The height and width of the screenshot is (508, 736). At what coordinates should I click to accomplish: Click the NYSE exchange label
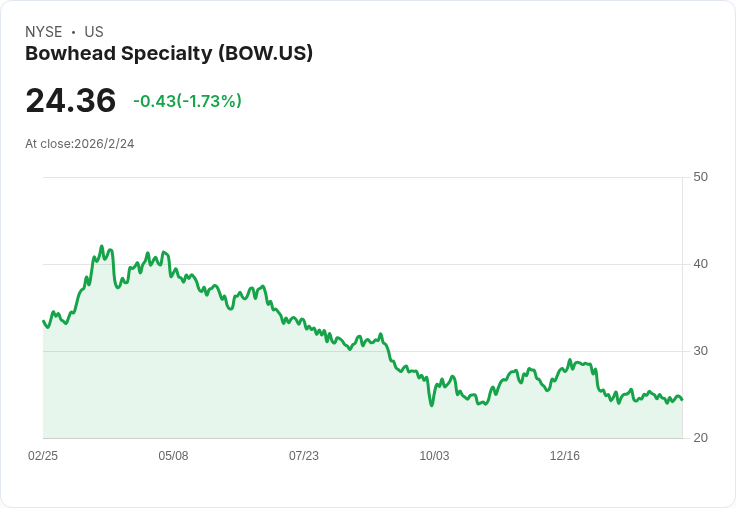coord(43,32)
